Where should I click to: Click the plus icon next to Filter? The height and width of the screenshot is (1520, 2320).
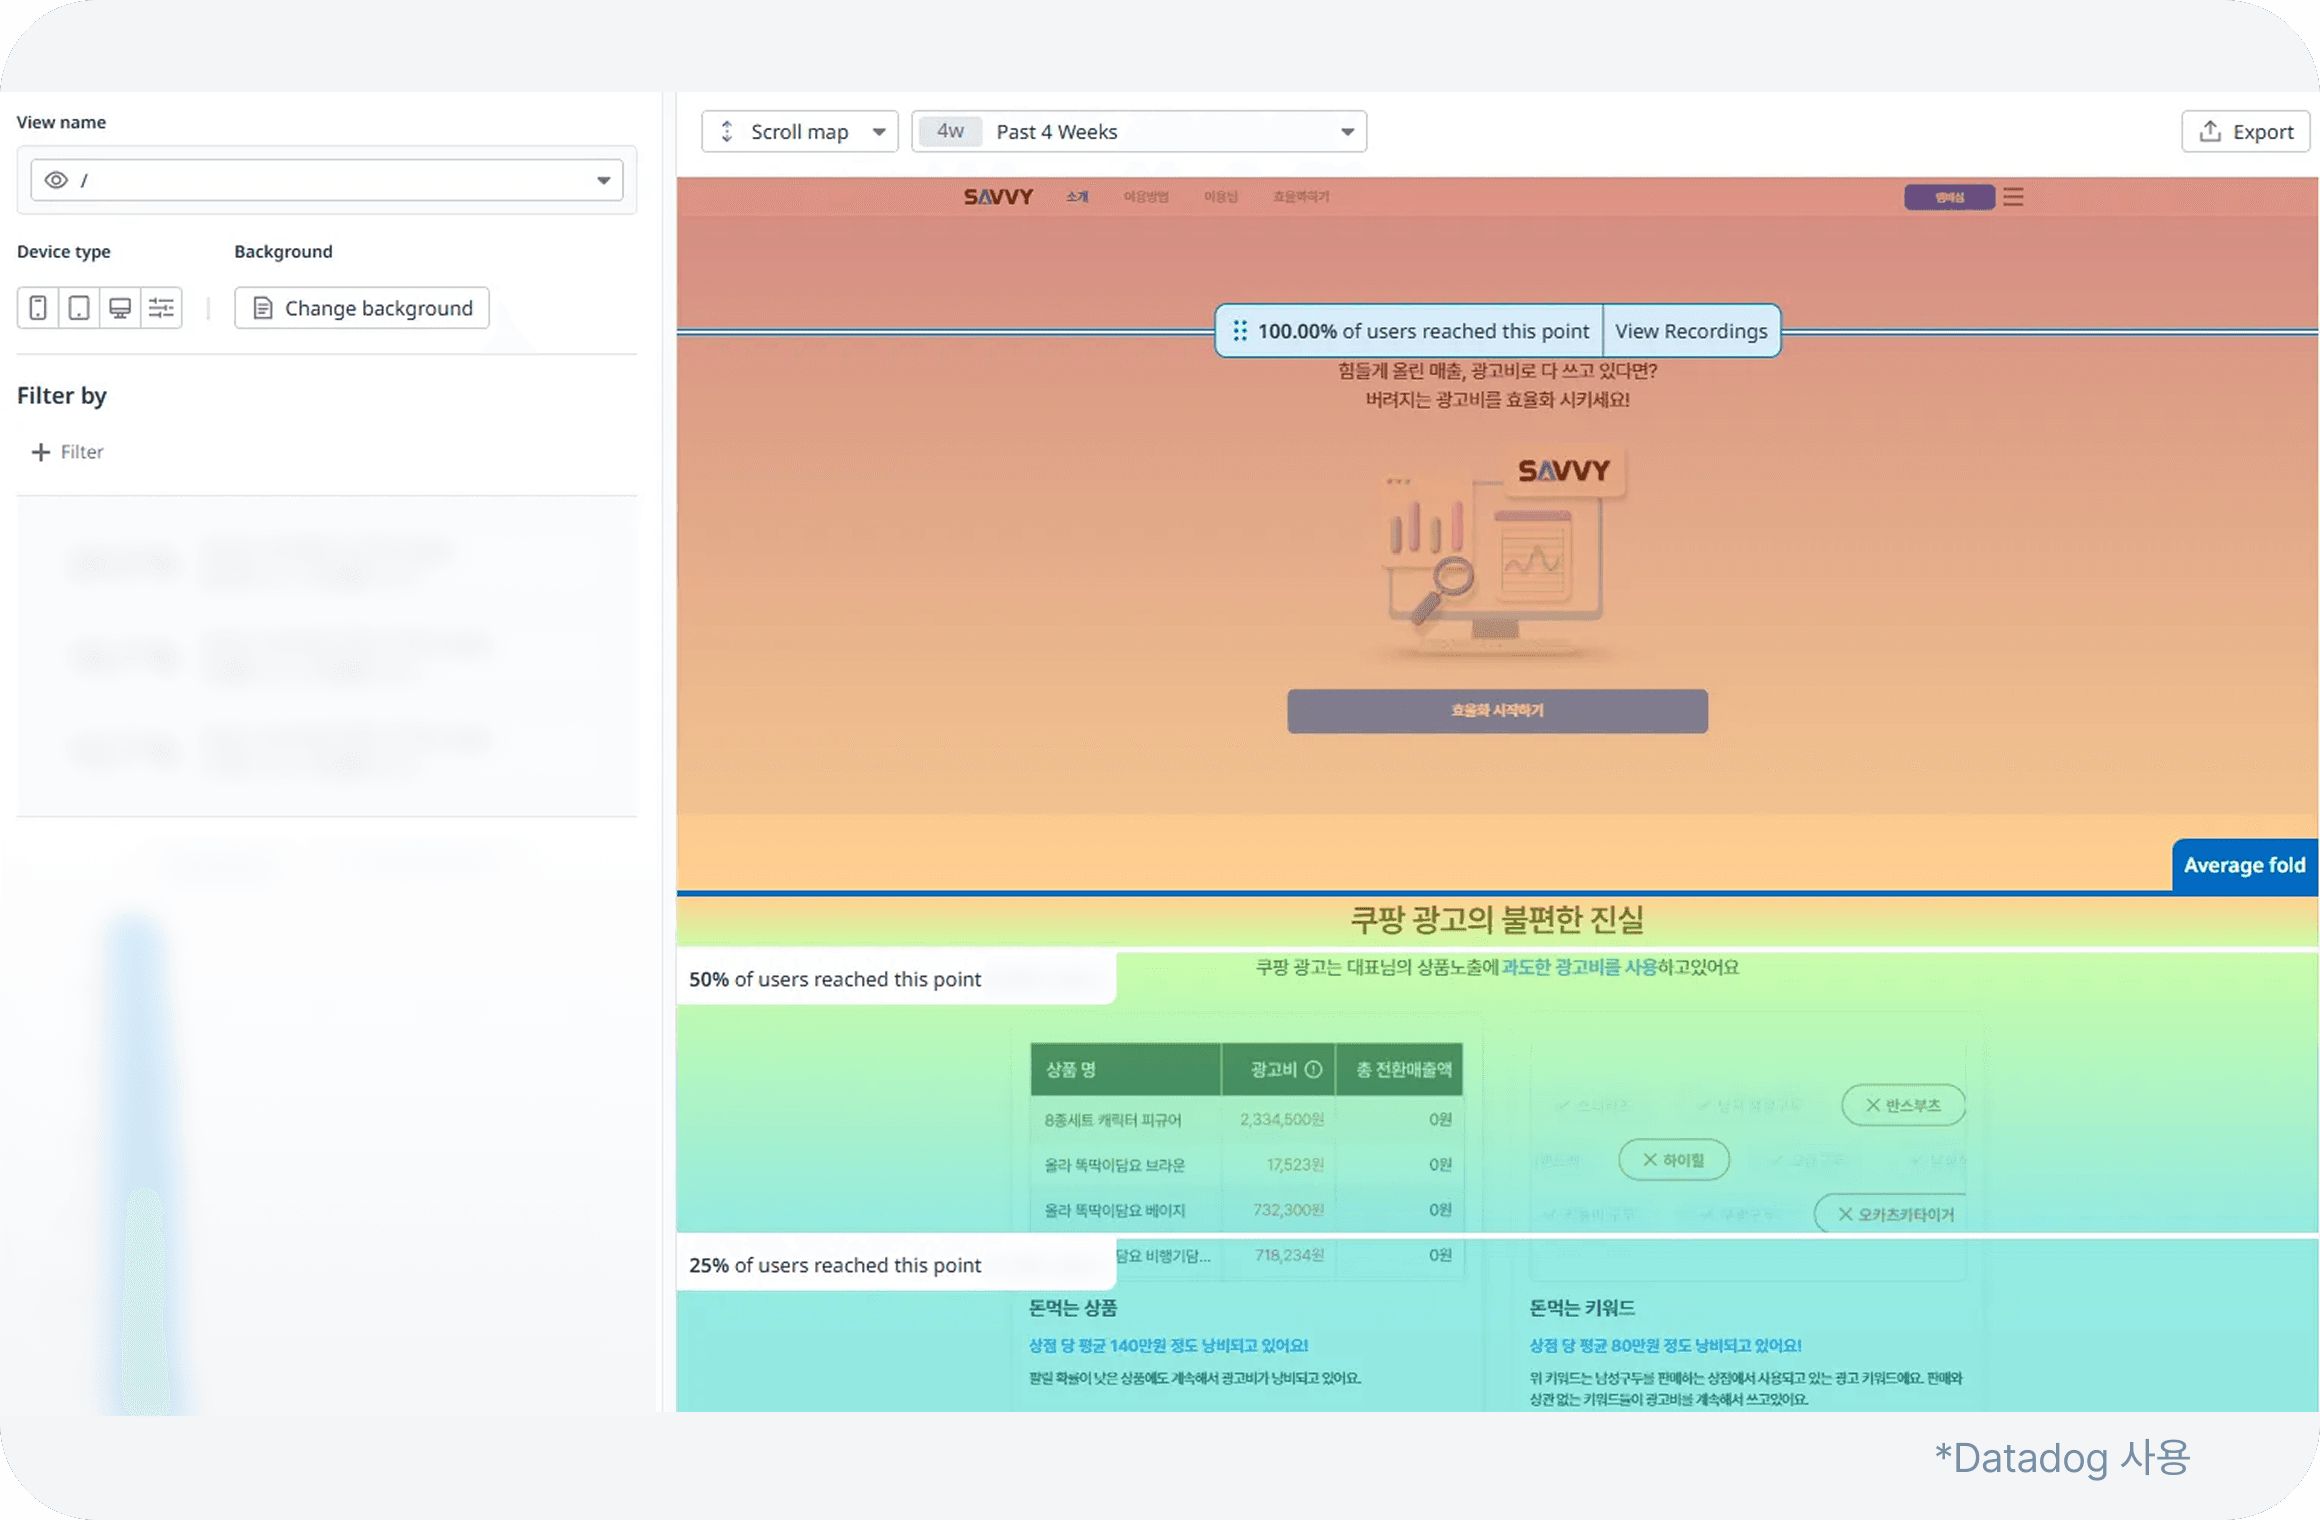coord(40,452)
